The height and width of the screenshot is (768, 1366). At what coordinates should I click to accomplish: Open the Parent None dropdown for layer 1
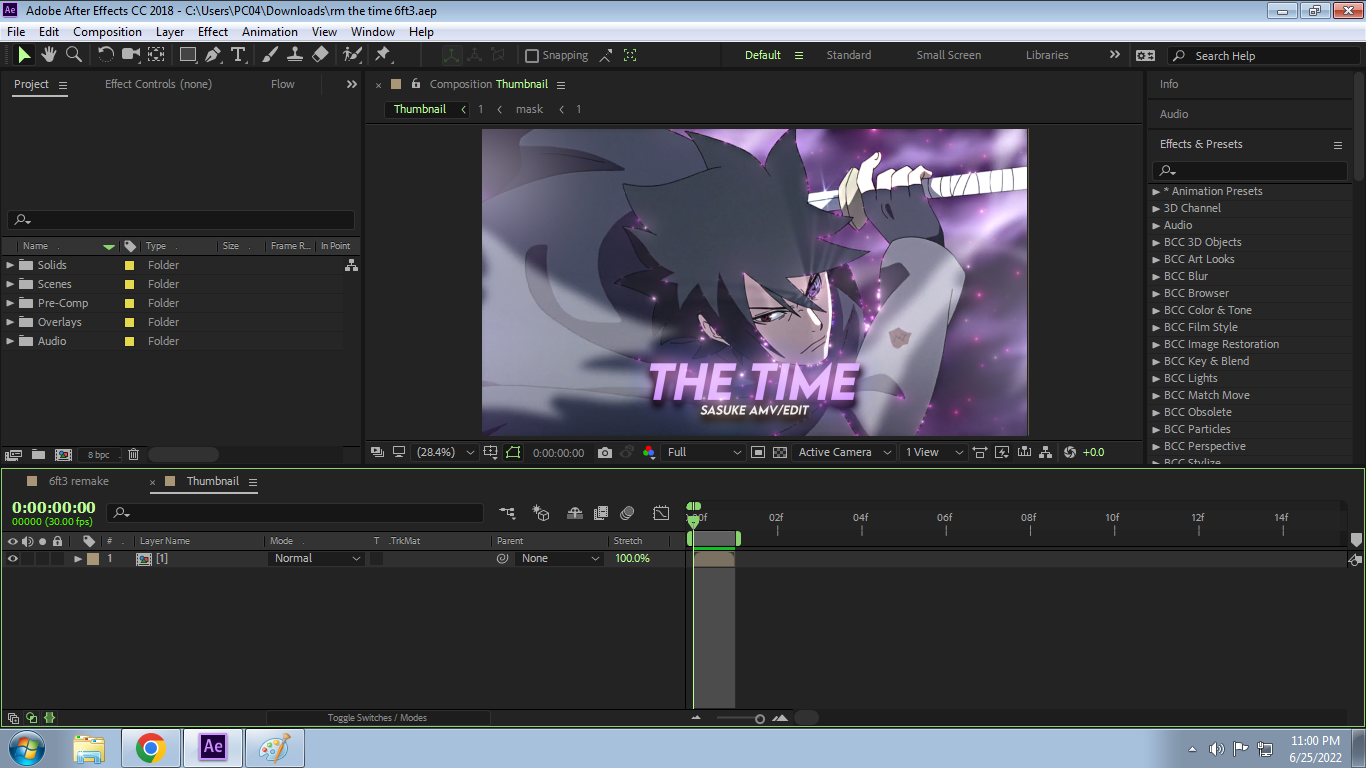[x=560, y=559]
